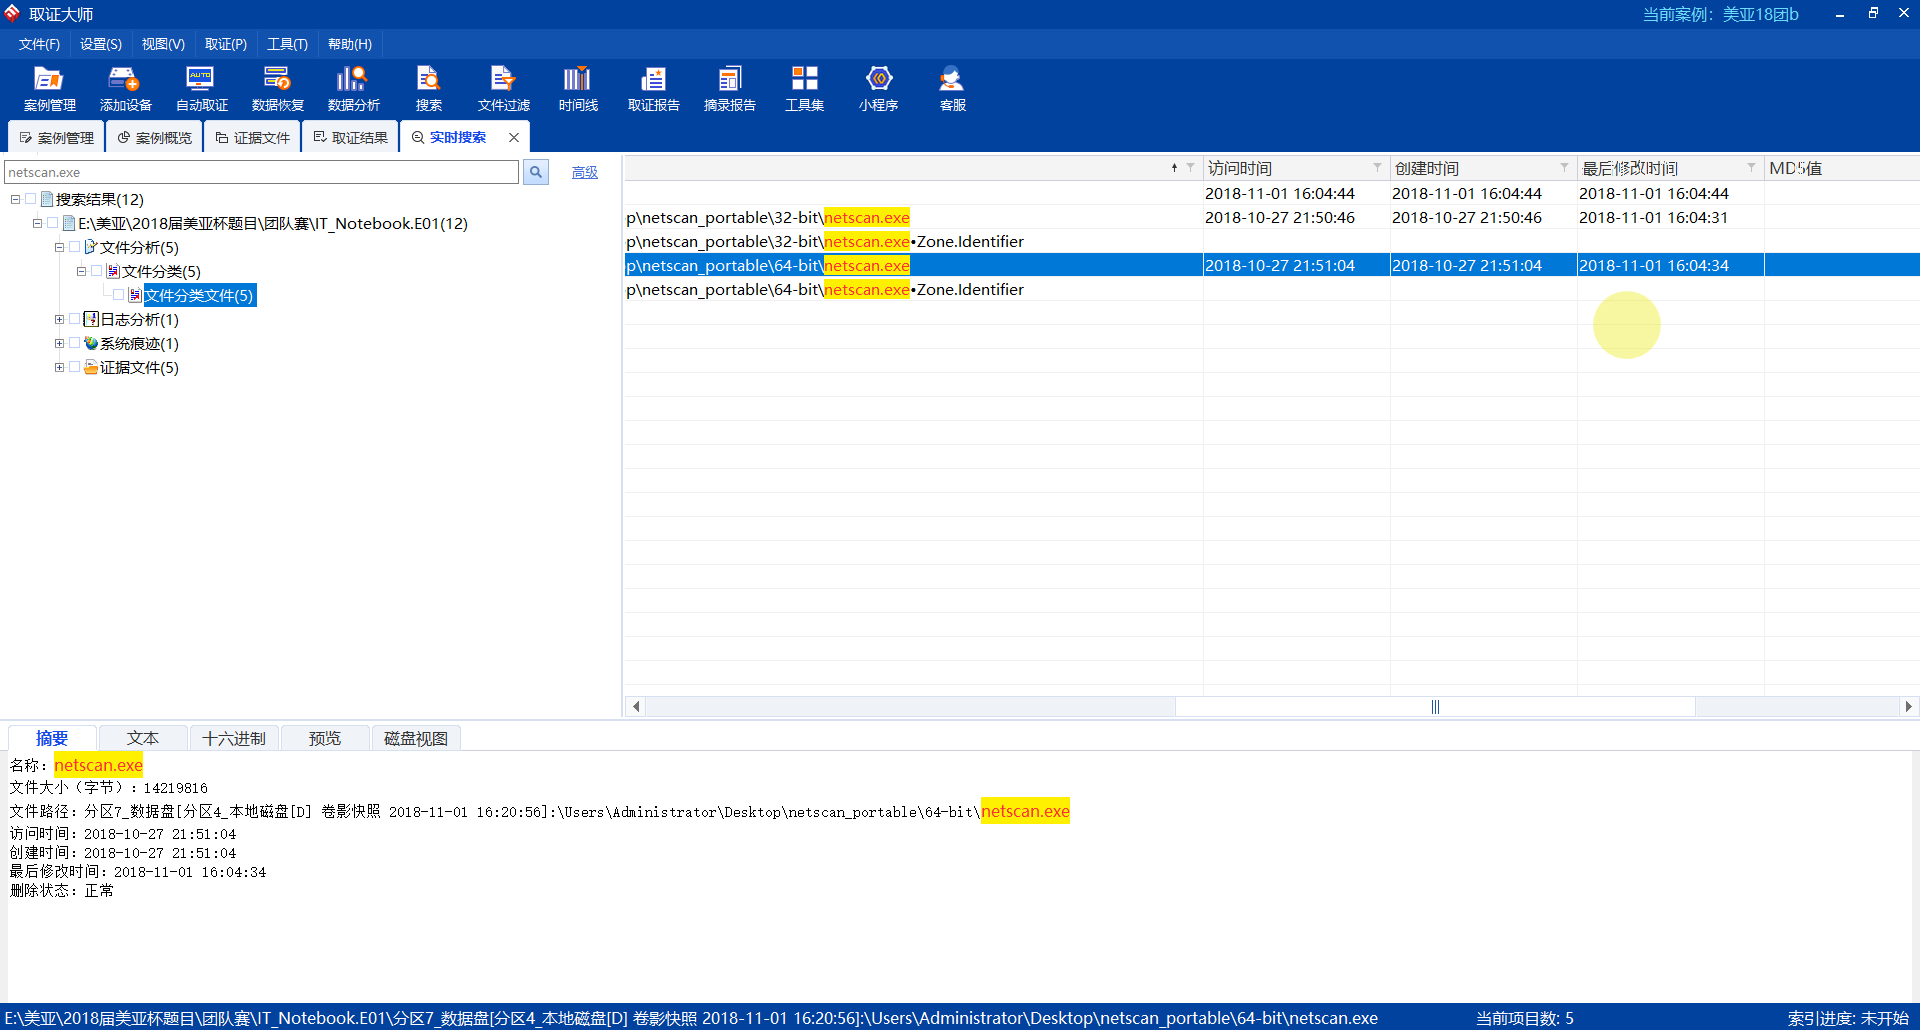Check the 文件分析(5) checkbox
This screenshot has height=1030, width=1920.
point(75,247)
